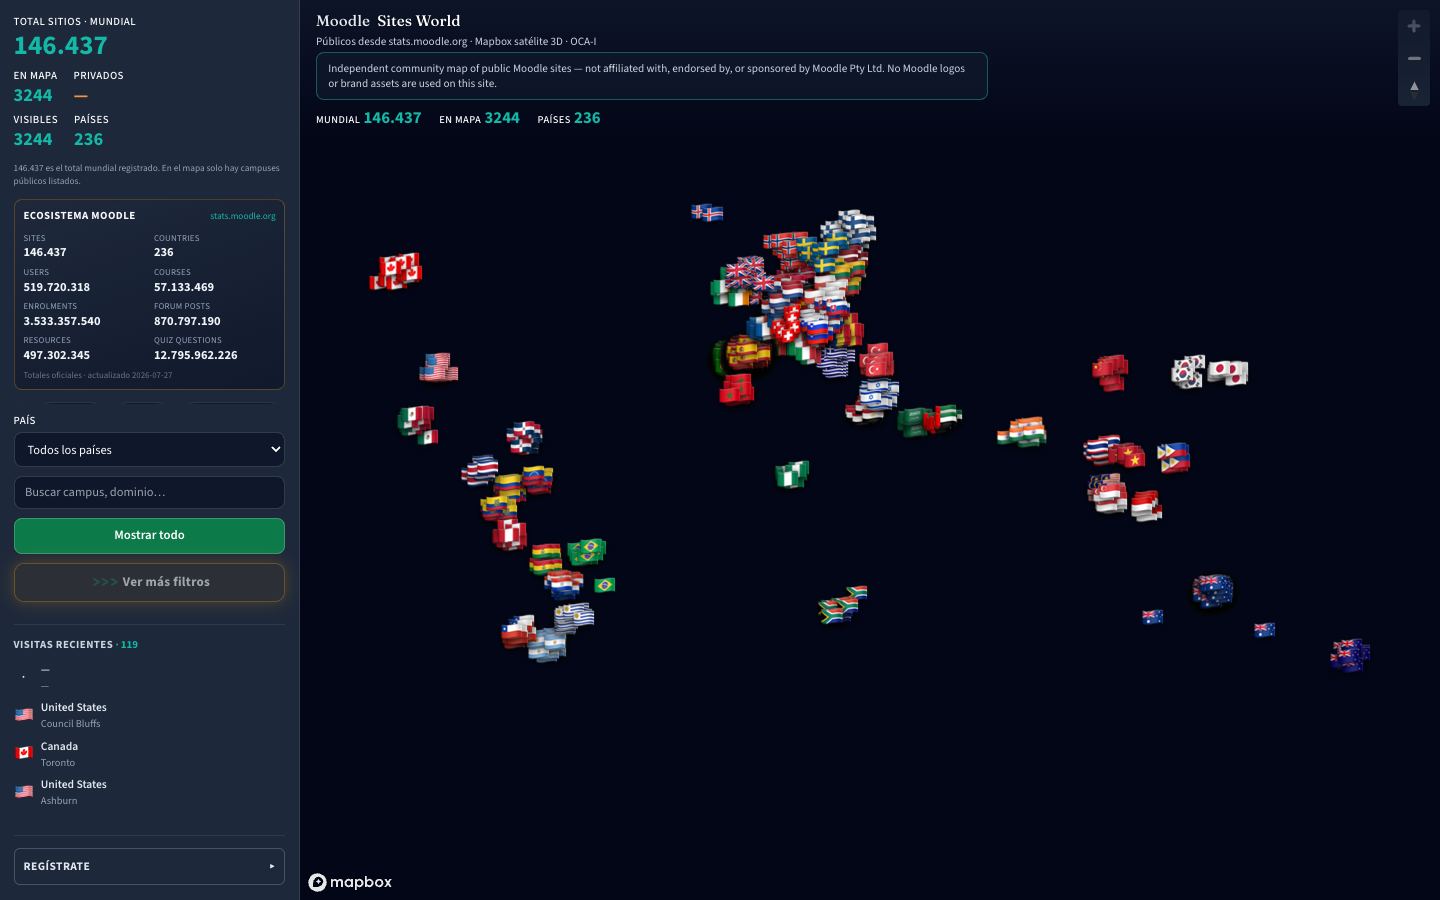1440x900 pixels.
Task: Zoom out of the map
Action: (1414, 59)
